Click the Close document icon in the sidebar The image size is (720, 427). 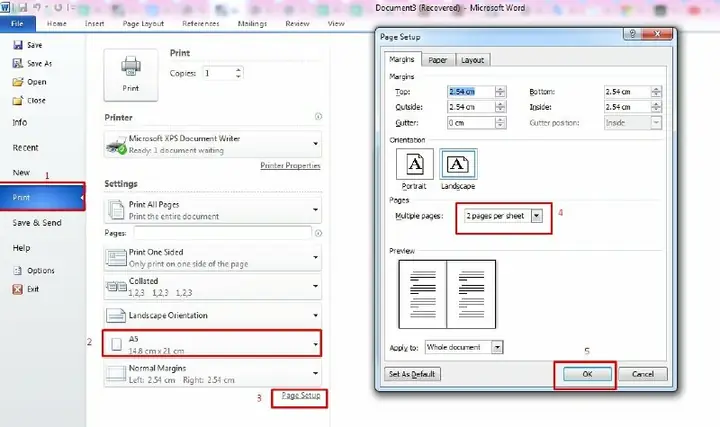pos(18,100)
